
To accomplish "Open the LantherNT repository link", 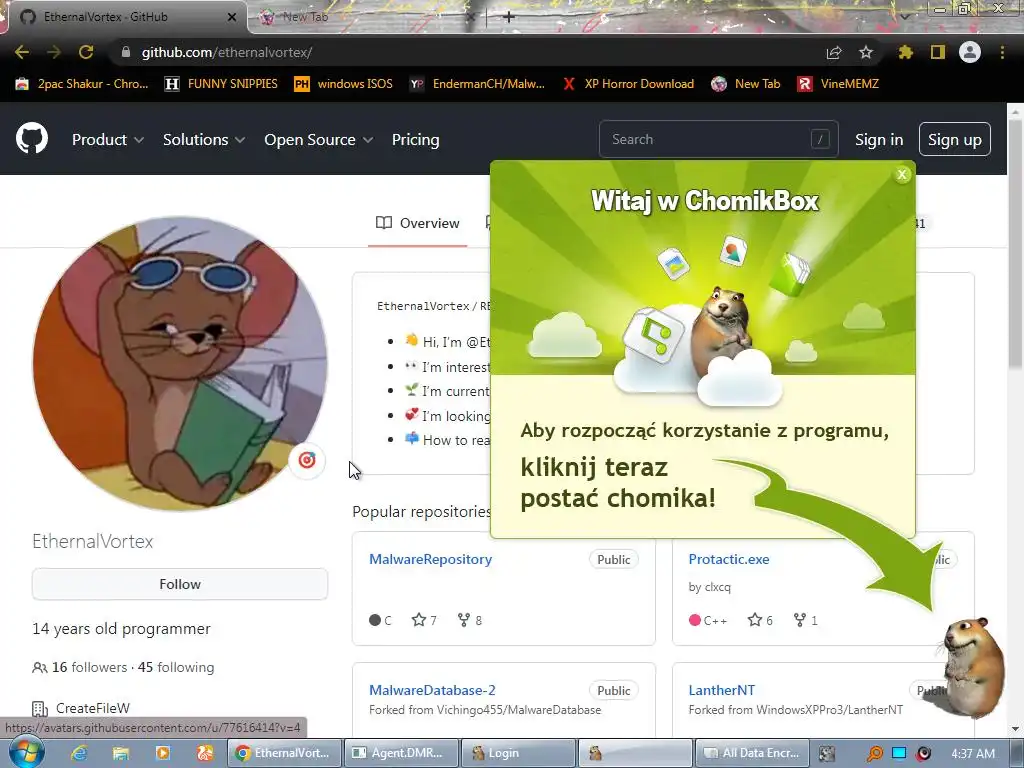I will (722, 690).
